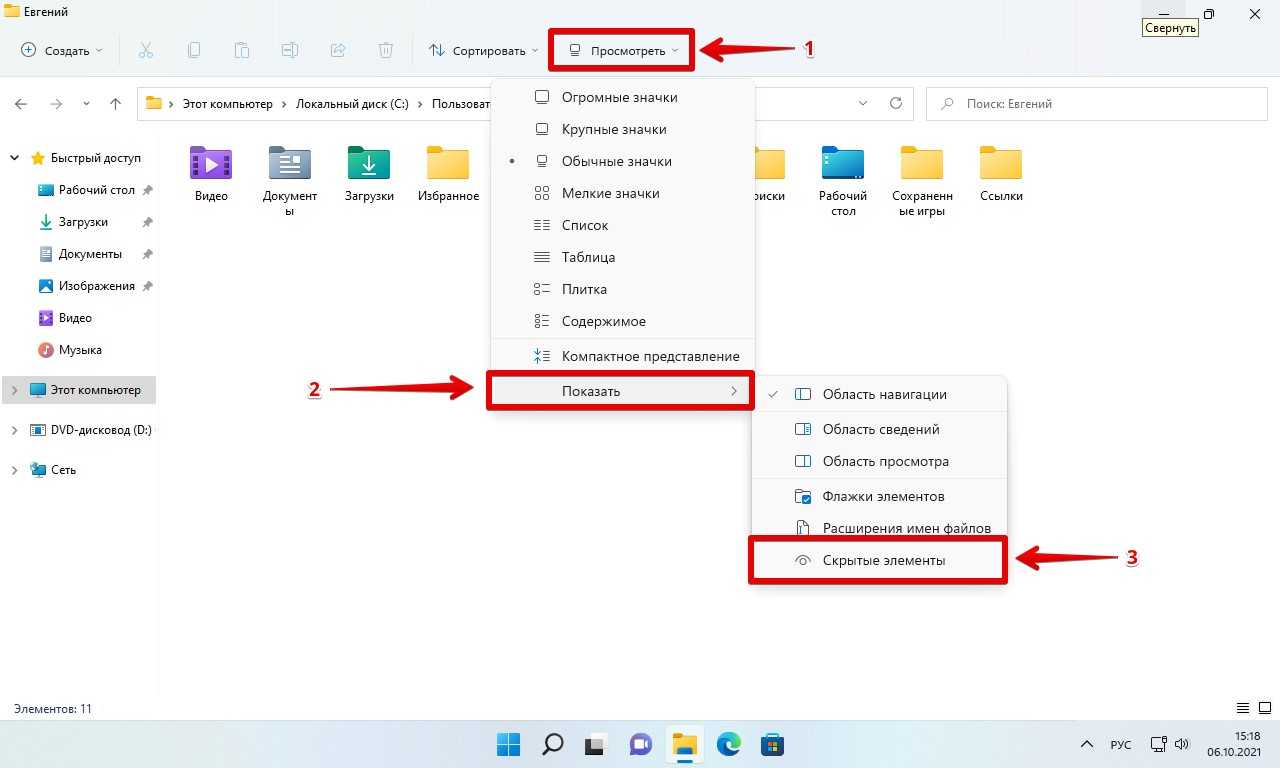Refresh the current folder view
Viewport: 1280px width, 768px height.
coord(896,104)
